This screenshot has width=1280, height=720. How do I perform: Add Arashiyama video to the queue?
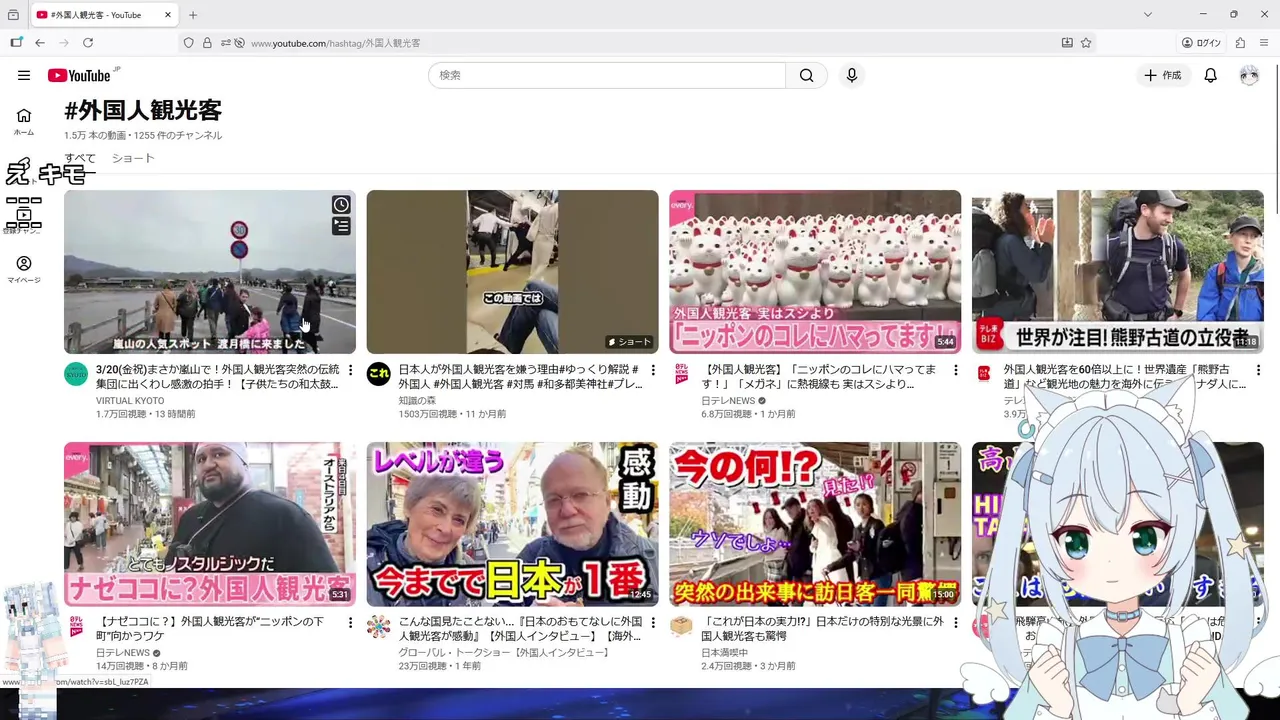341,227
